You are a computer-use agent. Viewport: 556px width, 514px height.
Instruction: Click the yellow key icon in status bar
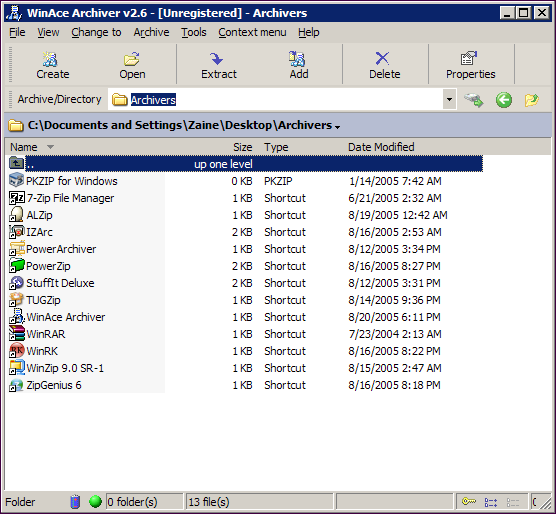469,501
